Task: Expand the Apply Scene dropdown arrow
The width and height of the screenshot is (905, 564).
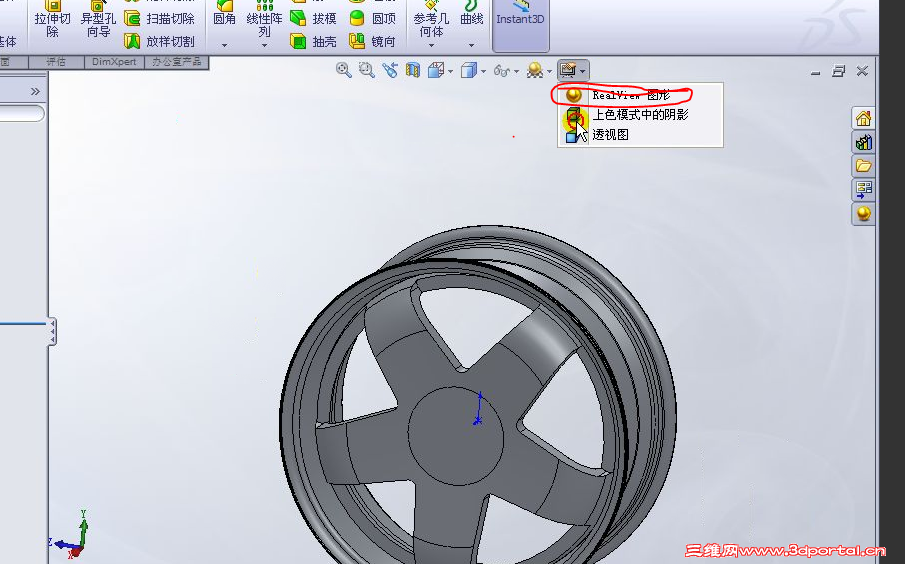Action: [549, 72]
